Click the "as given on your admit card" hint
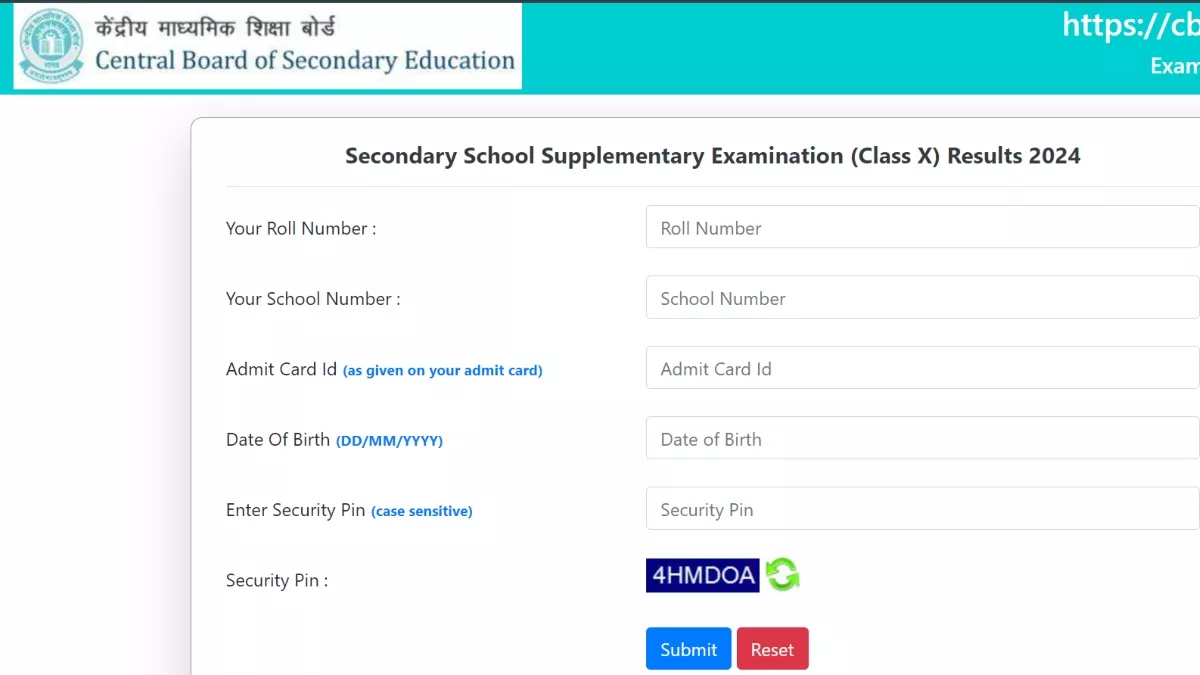 tap(442, 371)
